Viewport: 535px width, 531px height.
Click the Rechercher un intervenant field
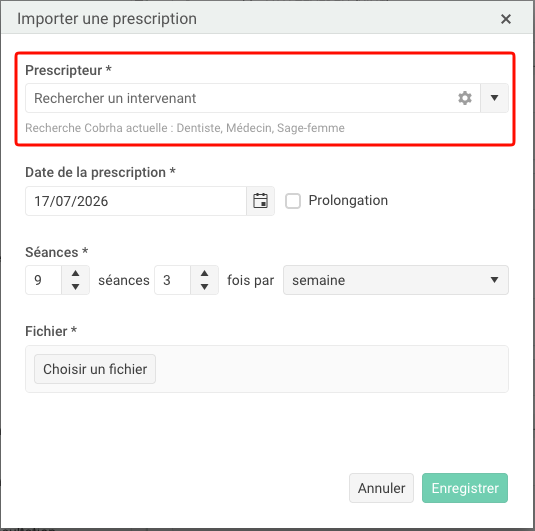coord(241,98)
